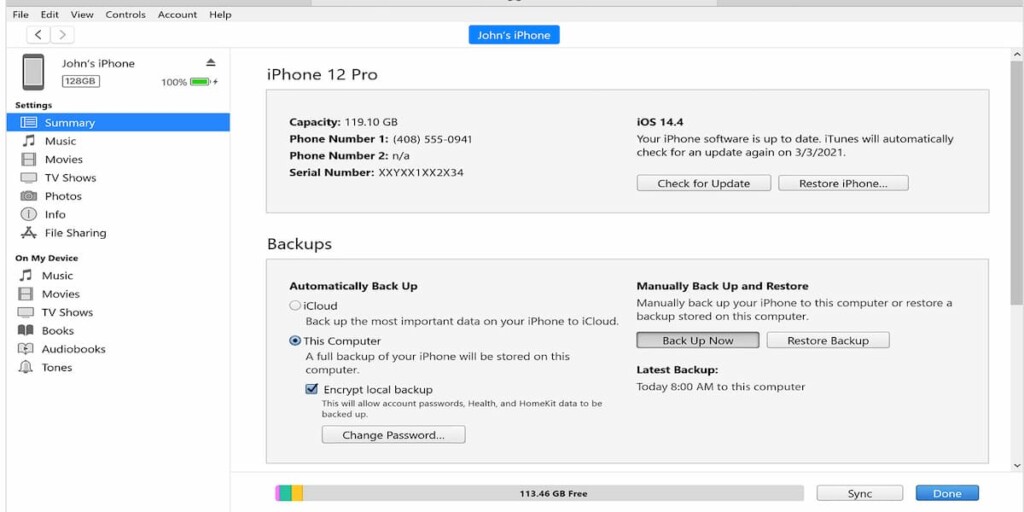Uncheck the Encrypt local backup checkbox
The image size is (1024, 512).
tap(312, 389)
